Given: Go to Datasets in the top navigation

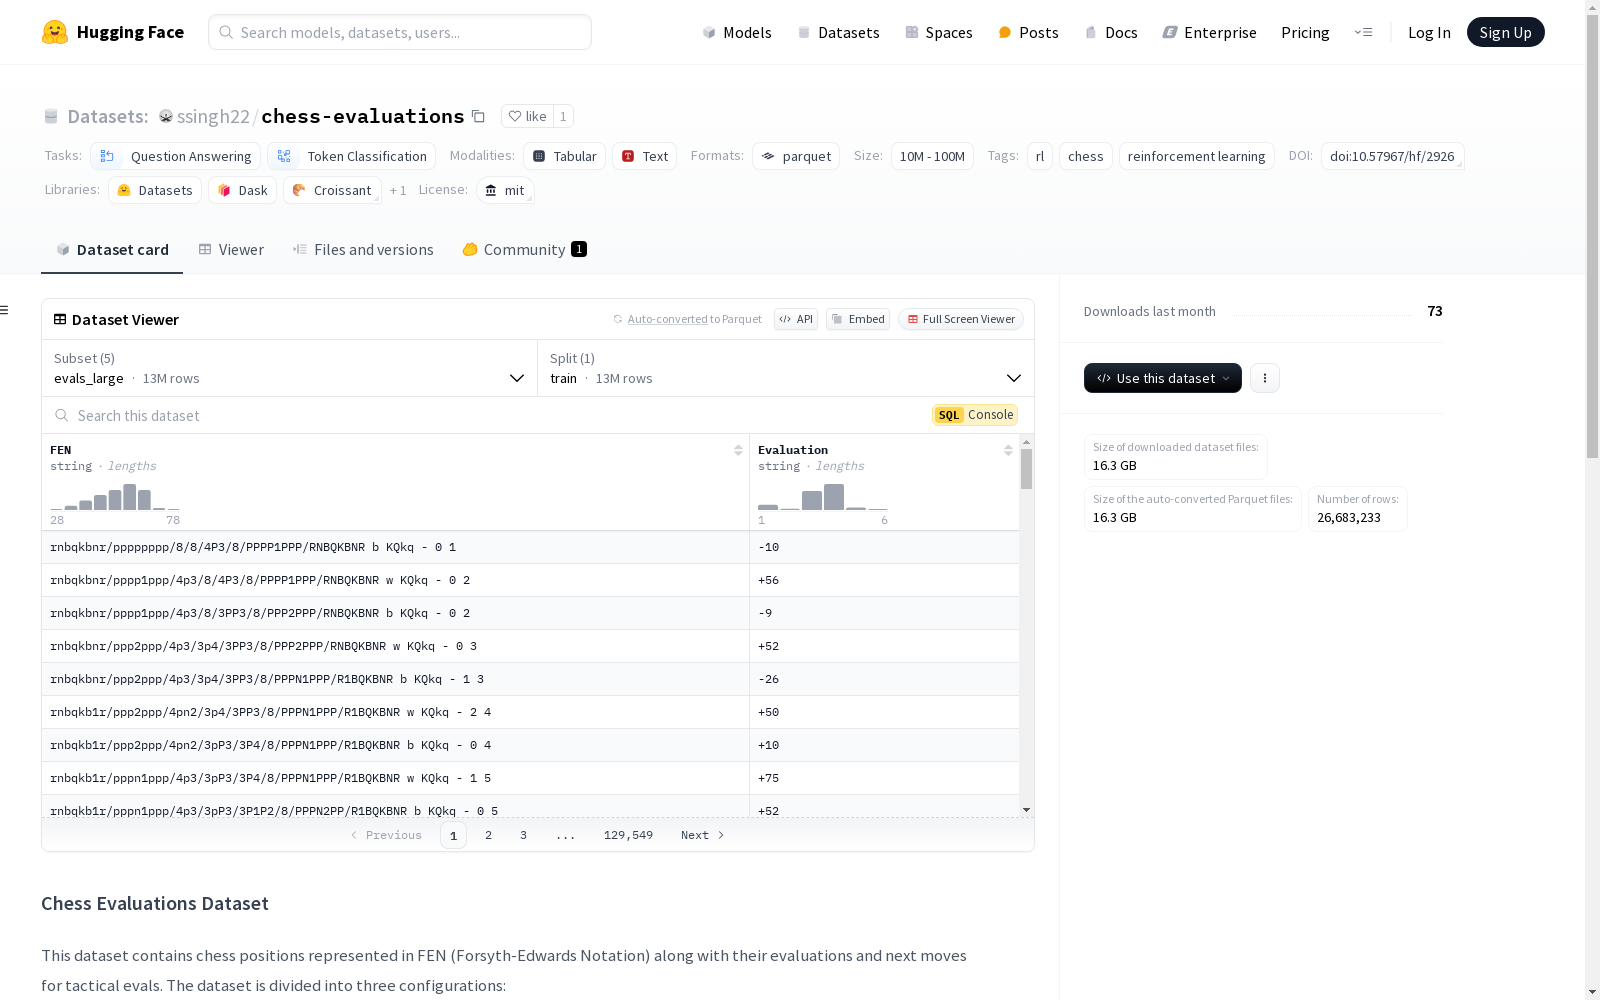Looking at the screenshot, I should coord(838,32).
